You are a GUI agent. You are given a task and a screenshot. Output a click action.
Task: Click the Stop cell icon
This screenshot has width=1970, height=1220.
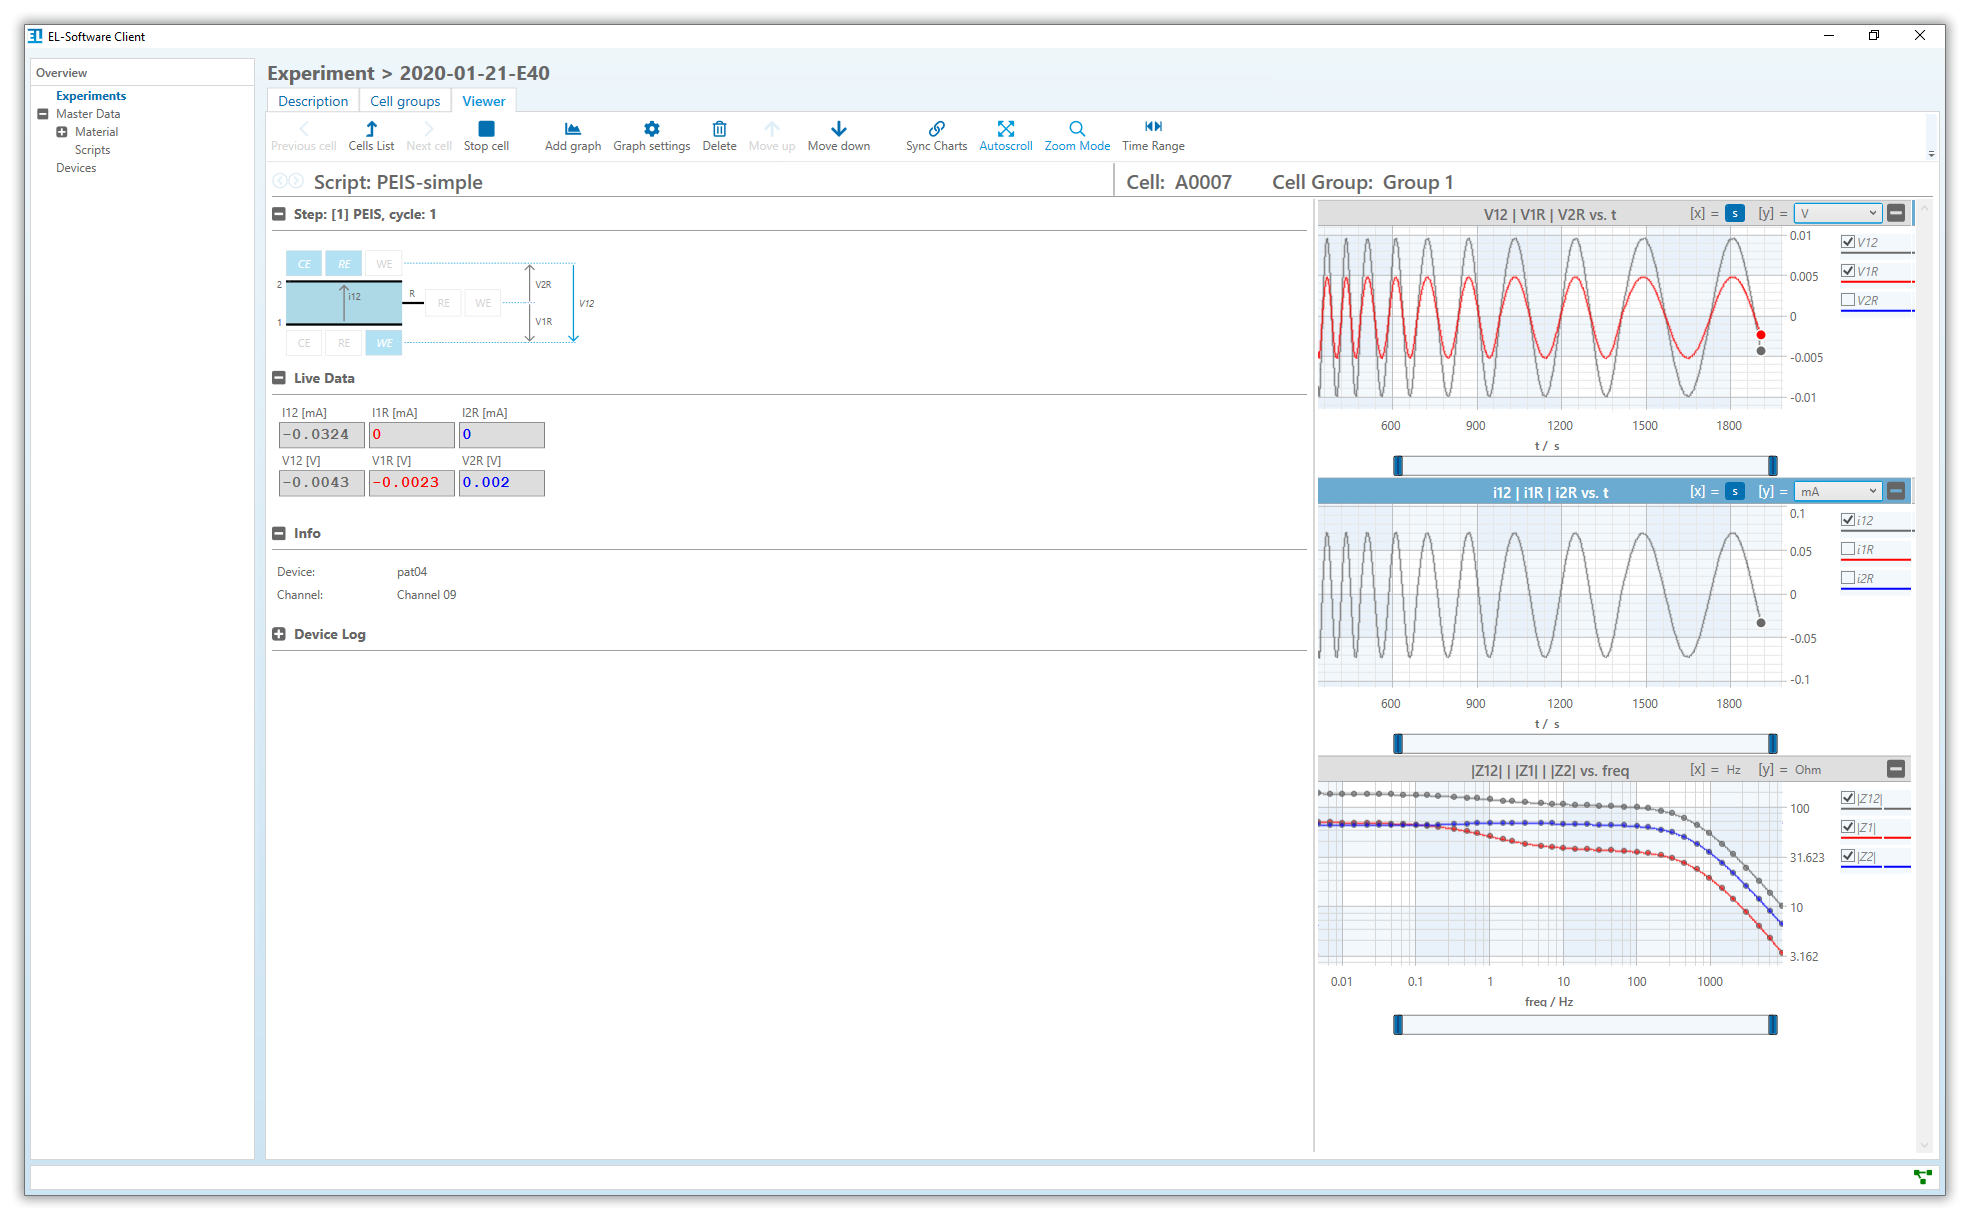tap(486, 129)
